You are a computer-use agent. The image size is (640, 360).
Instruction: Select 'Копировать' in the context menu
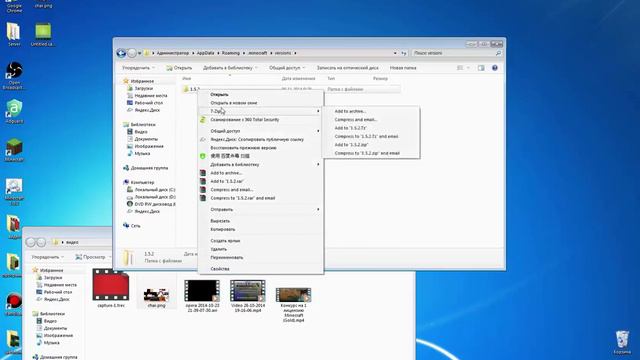tap(222, 229)
